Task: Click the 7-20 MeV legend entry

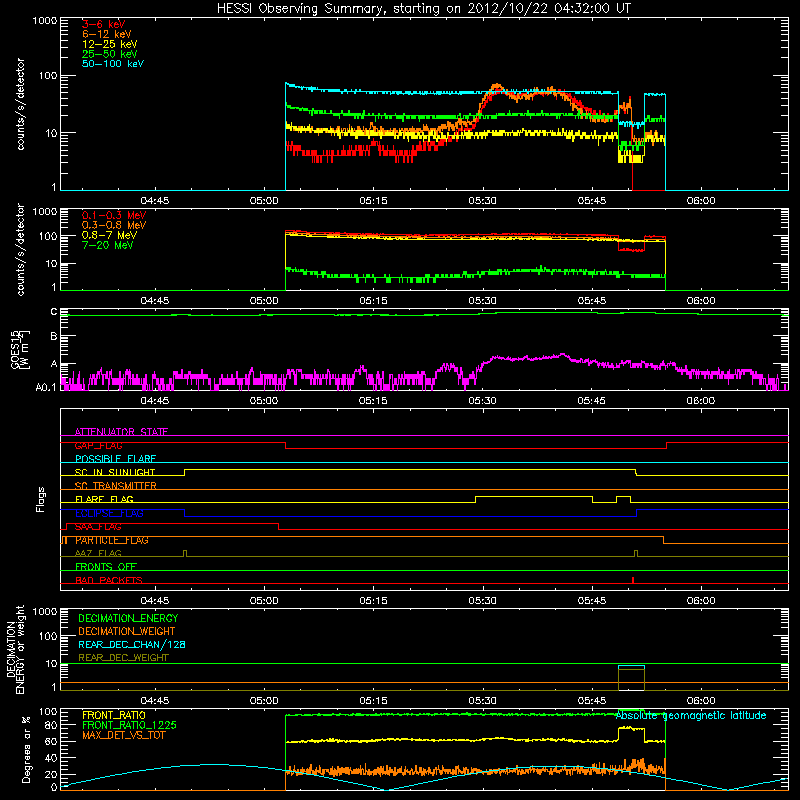Action: tap(107, 245)
